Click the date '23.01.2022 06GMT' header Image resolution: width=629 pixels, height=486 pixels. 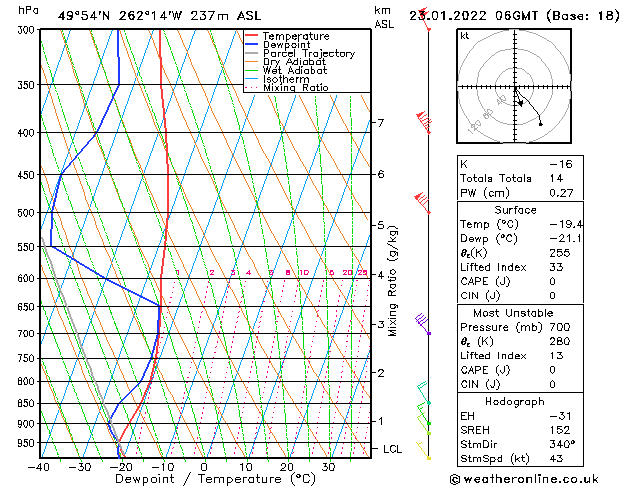473,16
